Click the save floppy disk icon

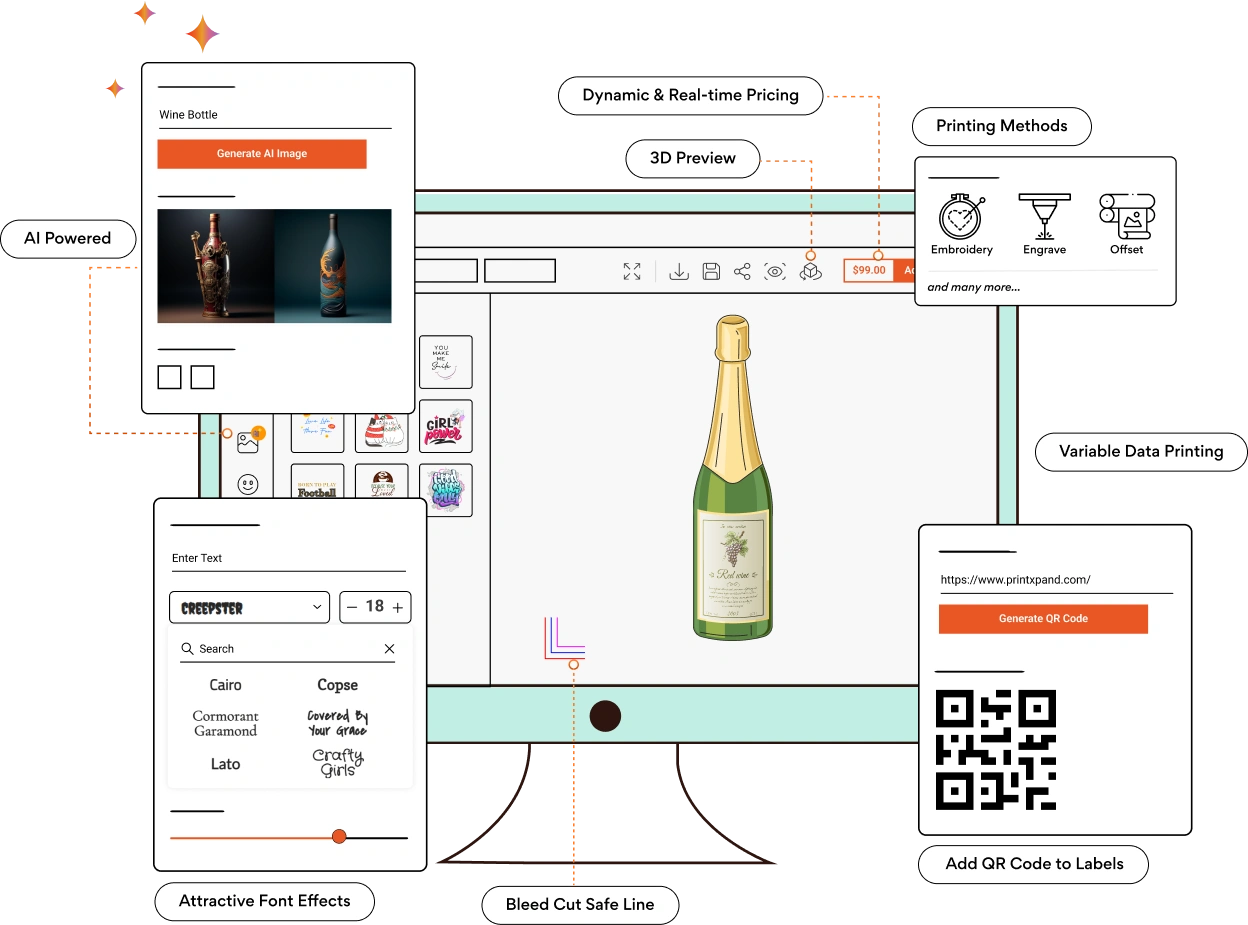(711, 271)
